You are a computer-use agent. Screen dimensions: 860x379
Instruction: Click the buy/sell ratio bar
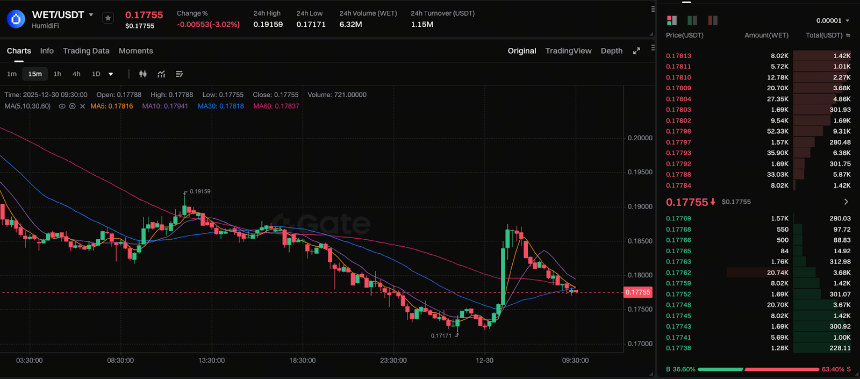759,369
